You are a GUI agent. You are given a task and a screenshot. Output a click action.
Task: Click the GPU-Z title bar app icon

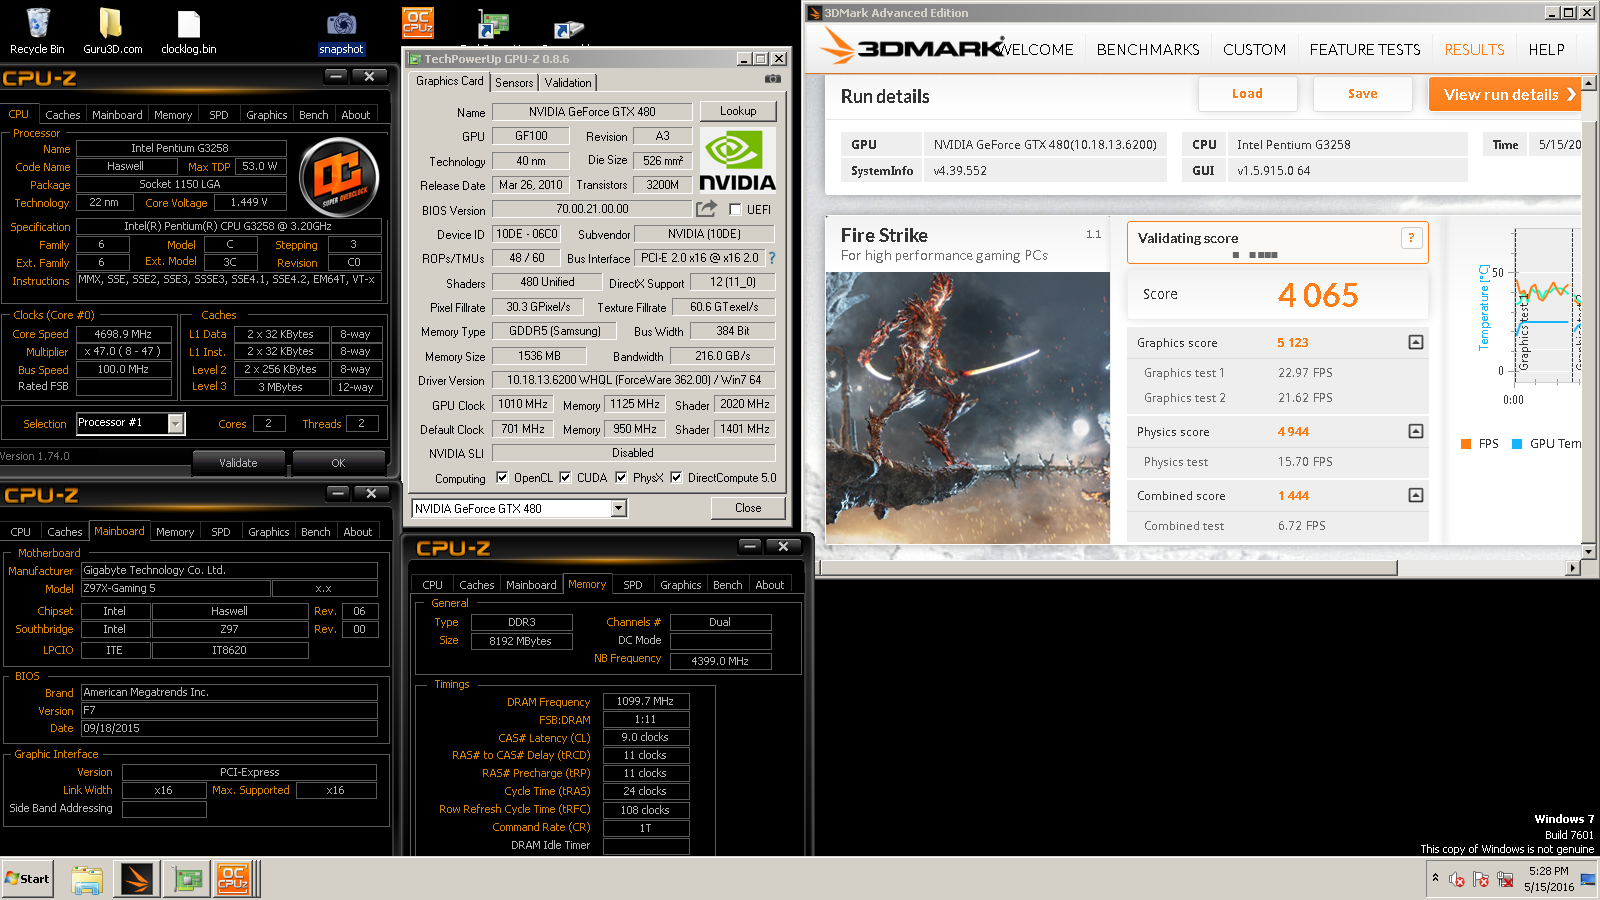click(415, 59)
